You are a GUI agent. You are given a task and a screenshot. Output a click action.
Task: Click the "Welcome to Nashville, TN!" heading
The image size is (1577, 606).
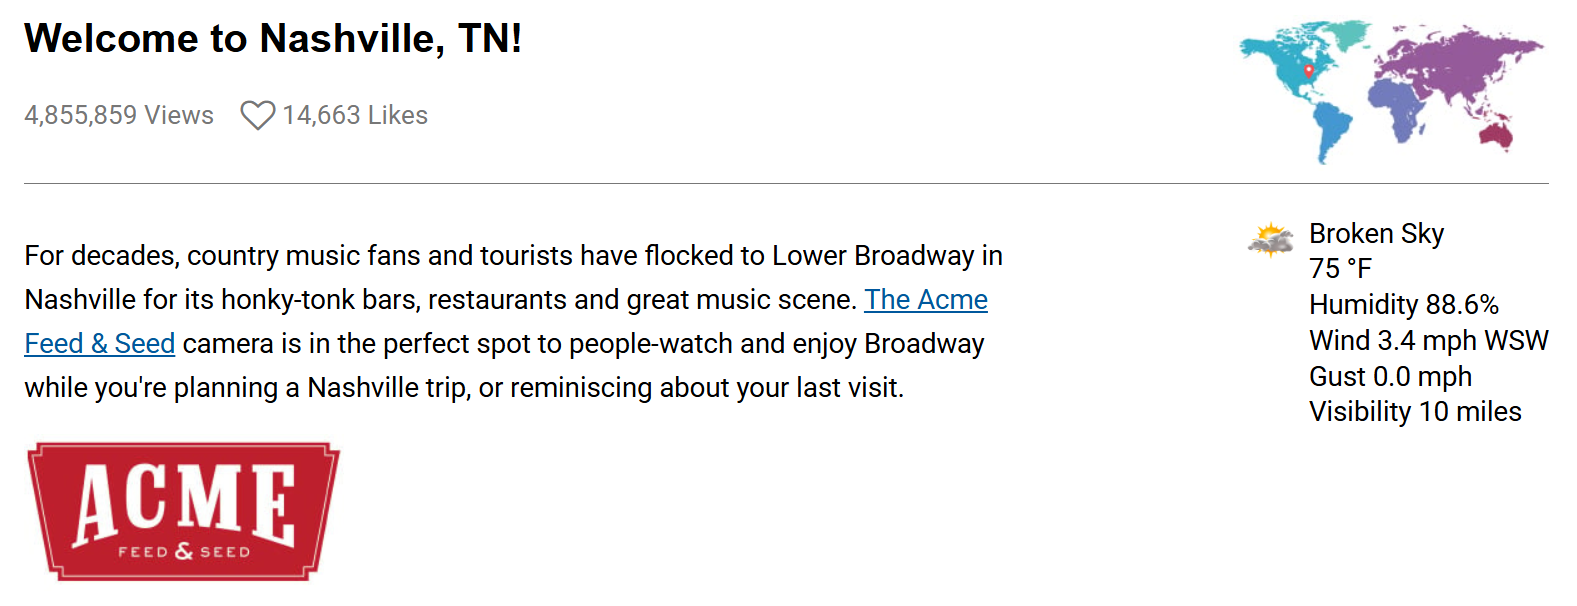click(273, 39)
